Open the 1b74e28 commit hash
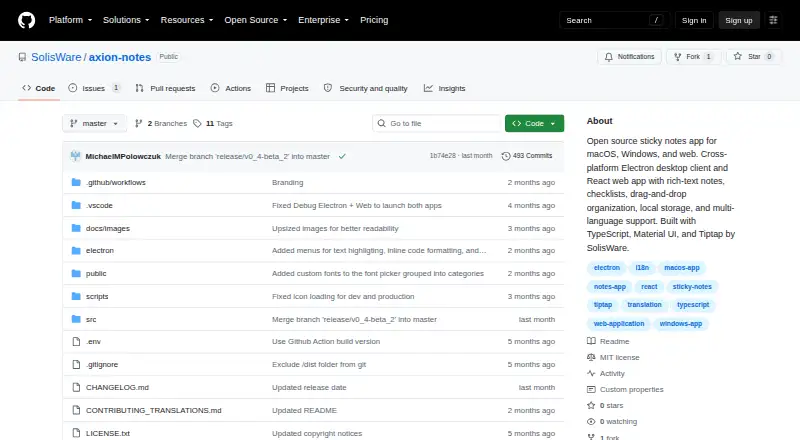The height and width of the screenshot is (440, 800). coord(442,156)
